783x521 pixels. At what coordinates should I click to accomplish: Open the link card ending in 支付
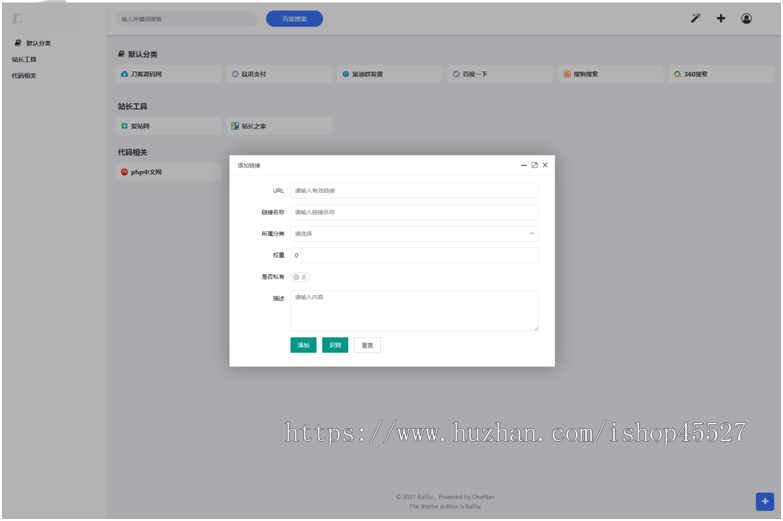pyautogui.click(x=279, y=74)
